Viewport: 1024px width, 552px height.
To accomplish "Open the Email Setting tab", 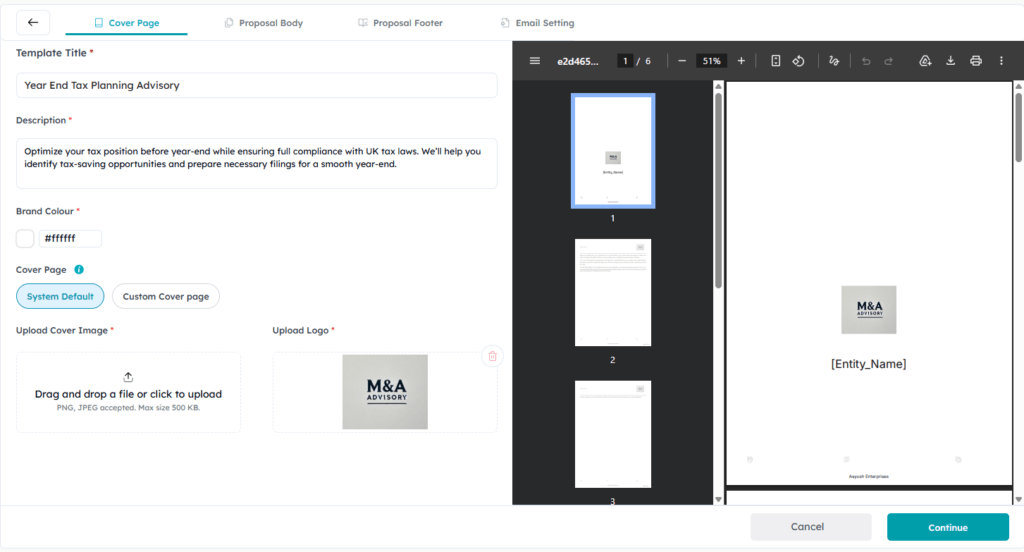I will [x=537, y=23].
